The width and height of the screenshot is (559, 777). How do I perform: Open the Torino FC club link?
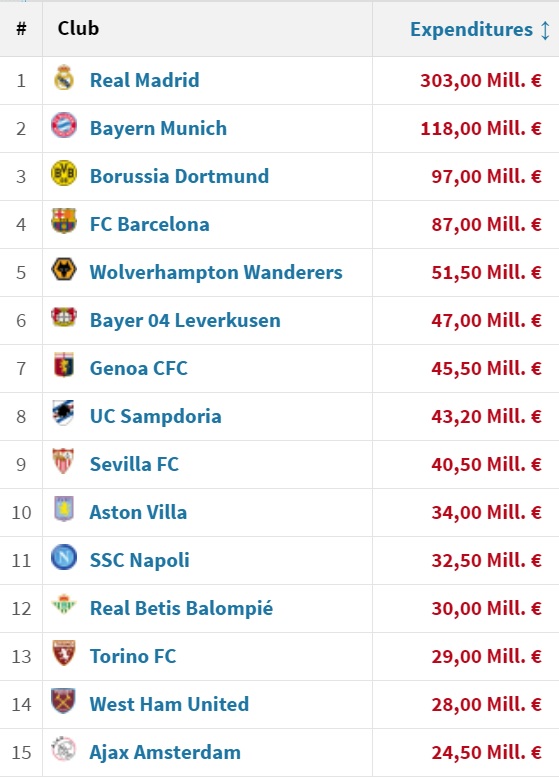pos(133,656)
